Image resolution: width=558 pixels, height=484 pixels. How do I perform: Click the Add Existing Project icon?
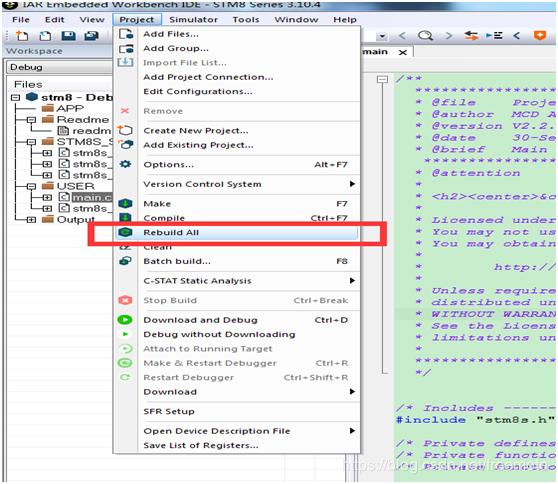(126, 145)
